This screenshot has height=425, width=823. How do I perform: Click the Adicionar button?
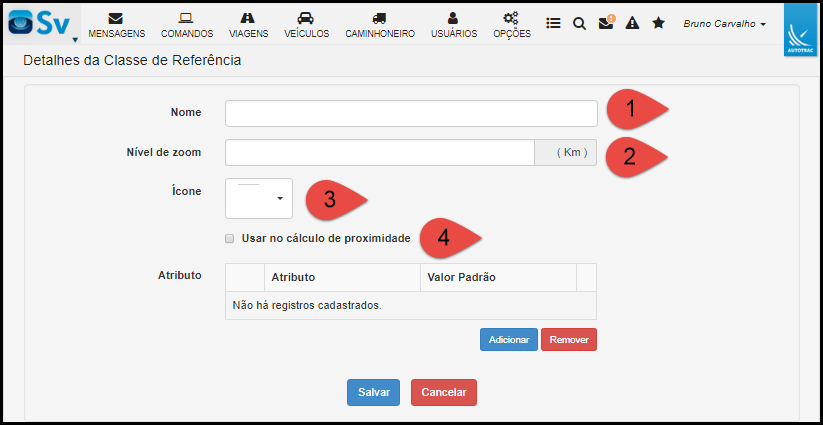point(509,339)
